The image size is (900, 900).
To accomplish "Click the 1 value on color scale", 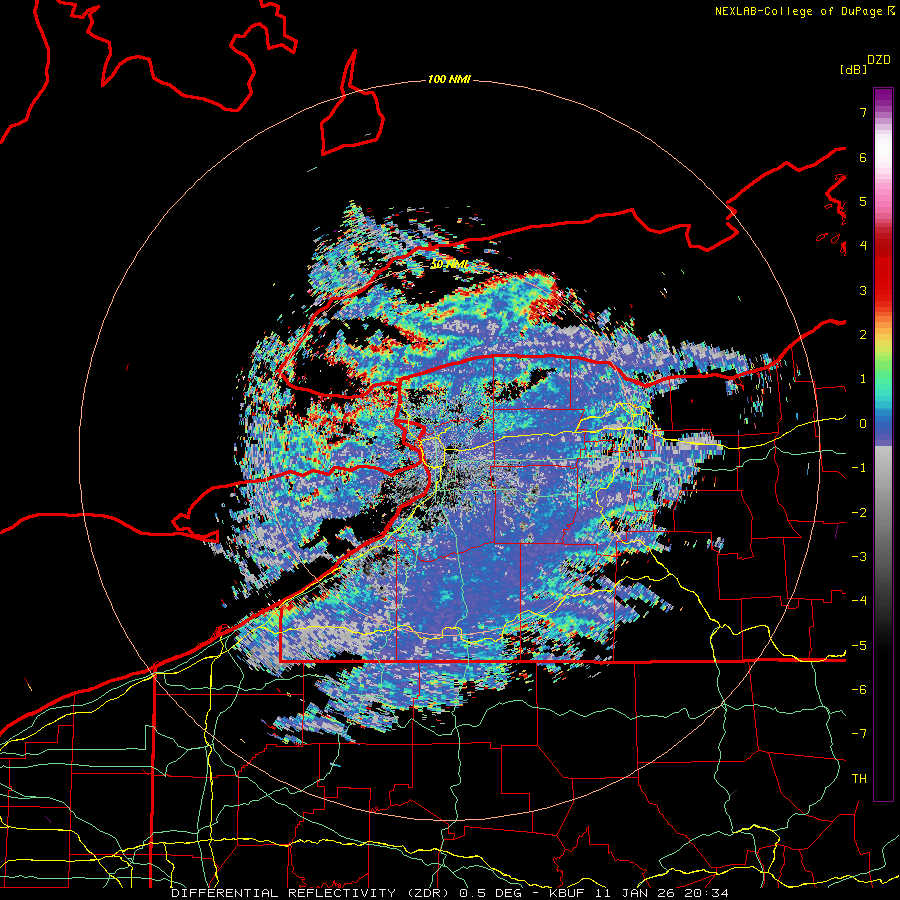I will pos(863,379).
